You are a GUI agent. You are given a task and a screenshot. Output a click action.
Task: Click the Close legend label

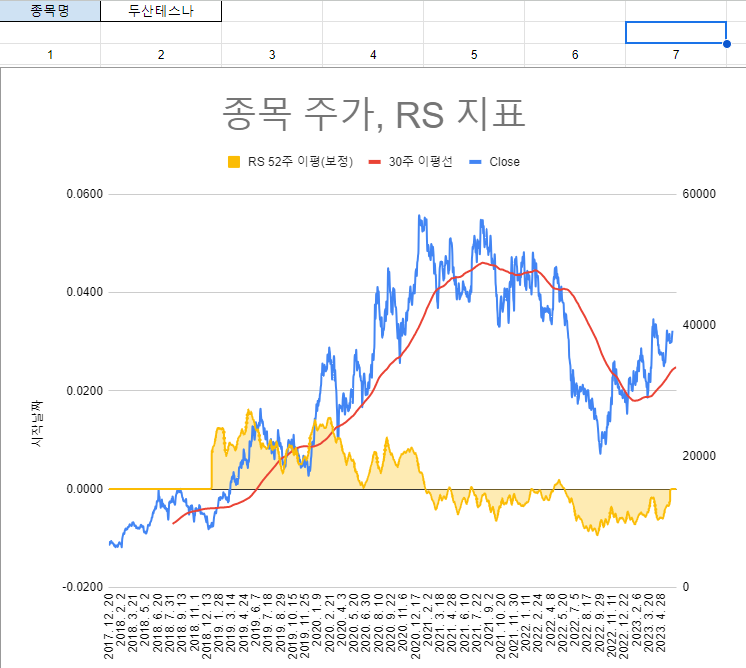click(504, 162)
